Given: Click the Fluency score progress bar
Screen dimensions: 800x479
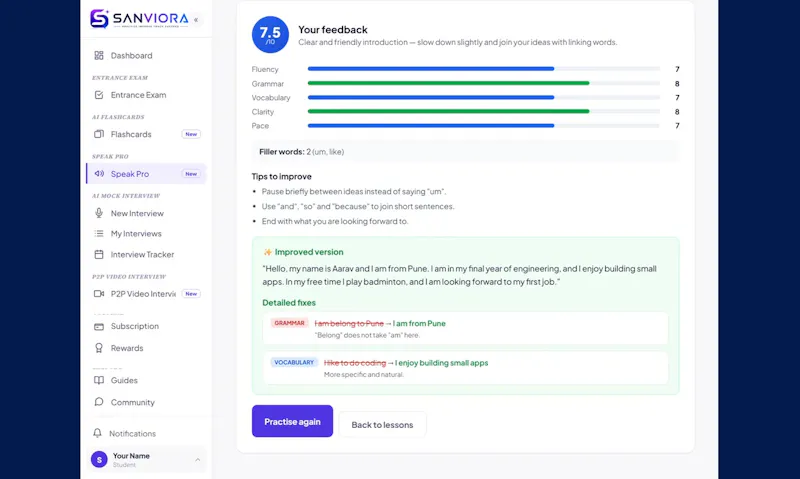Looking at the screenshot, I should point(484,69).
